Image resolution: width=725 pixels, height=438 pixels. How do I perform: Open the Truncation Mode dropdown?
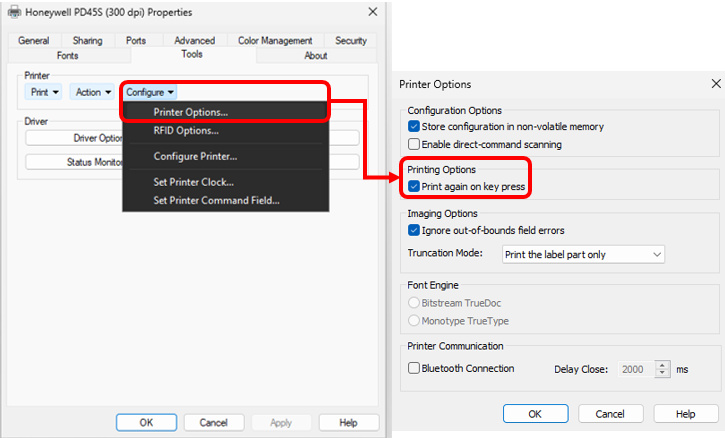pos(584,254)
